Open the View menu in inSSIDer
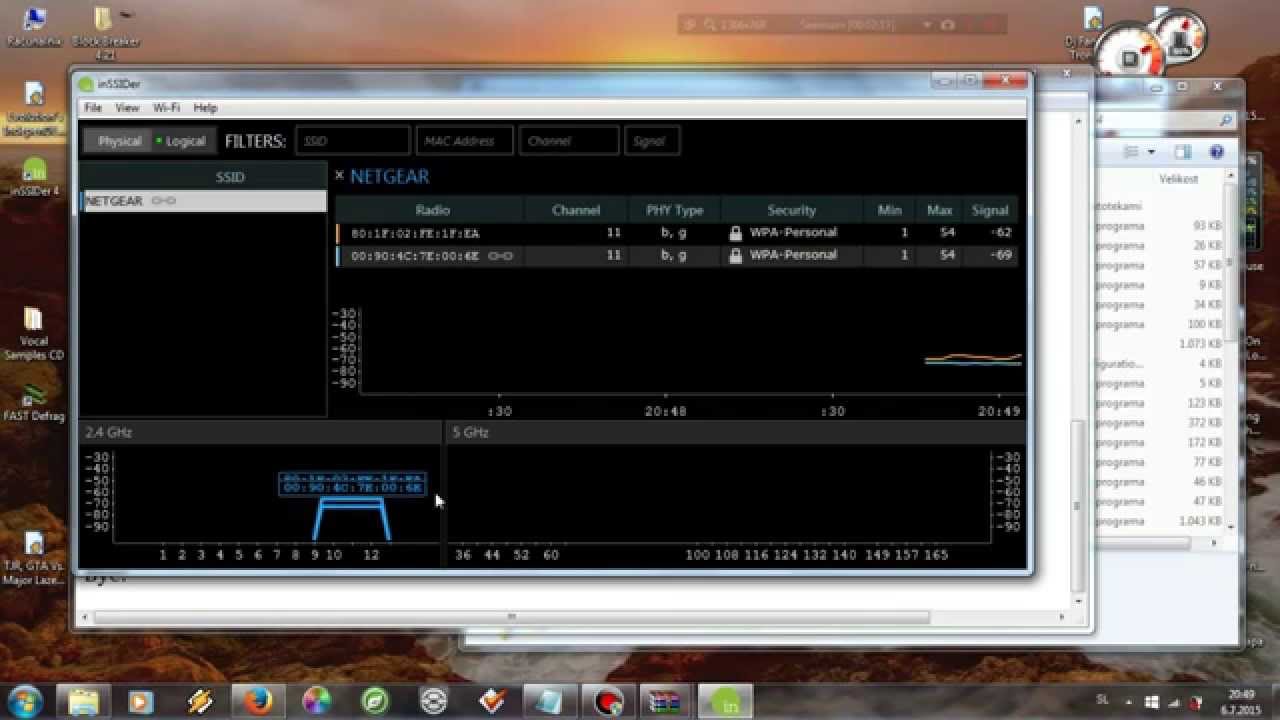The height and width of the screenshot is (720, 1280). tap(127, 107)
